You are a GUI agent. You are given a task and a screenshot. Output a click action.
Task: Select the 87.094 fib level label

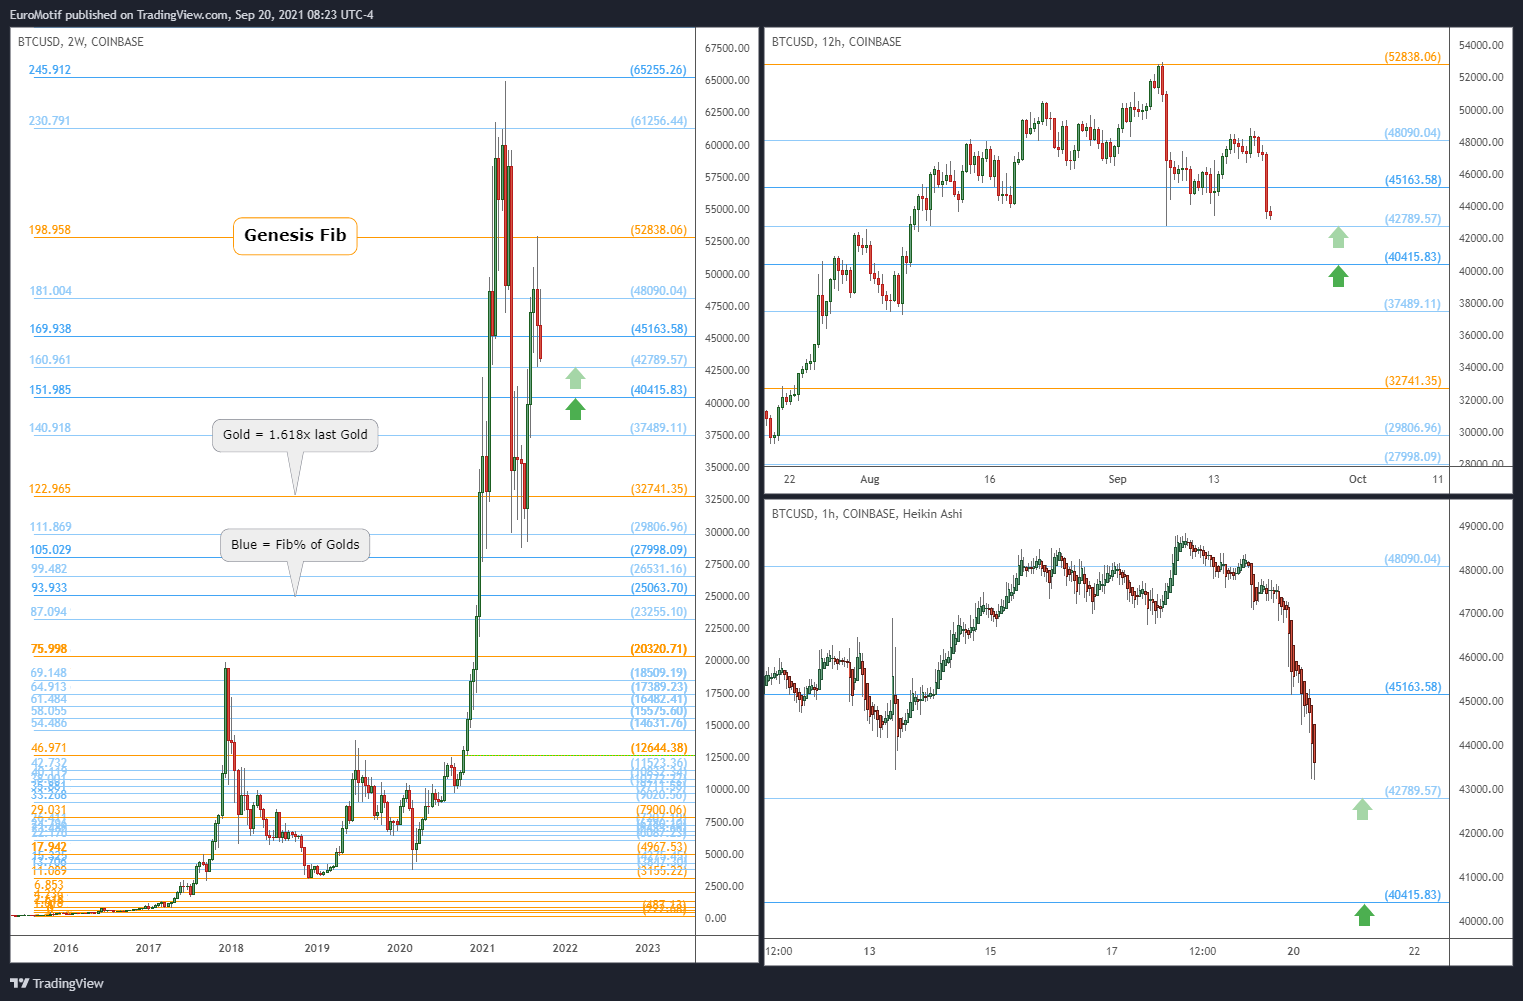(x=49, y=612)
